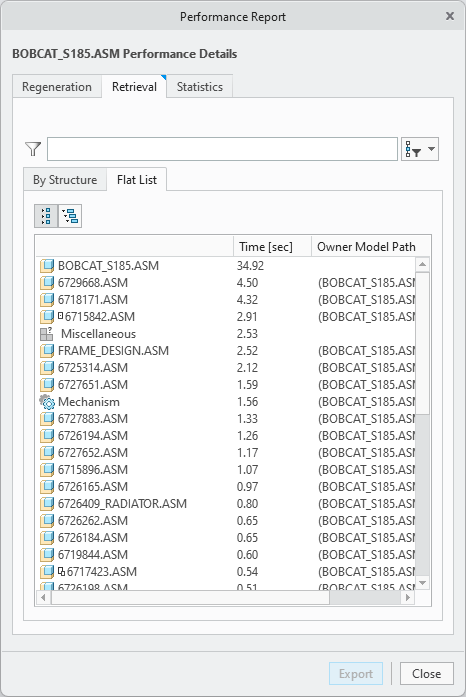This screenshot has width=466, height=697.
Task: Click the vertical scrollbar thumb
Action: coord(422,343)
